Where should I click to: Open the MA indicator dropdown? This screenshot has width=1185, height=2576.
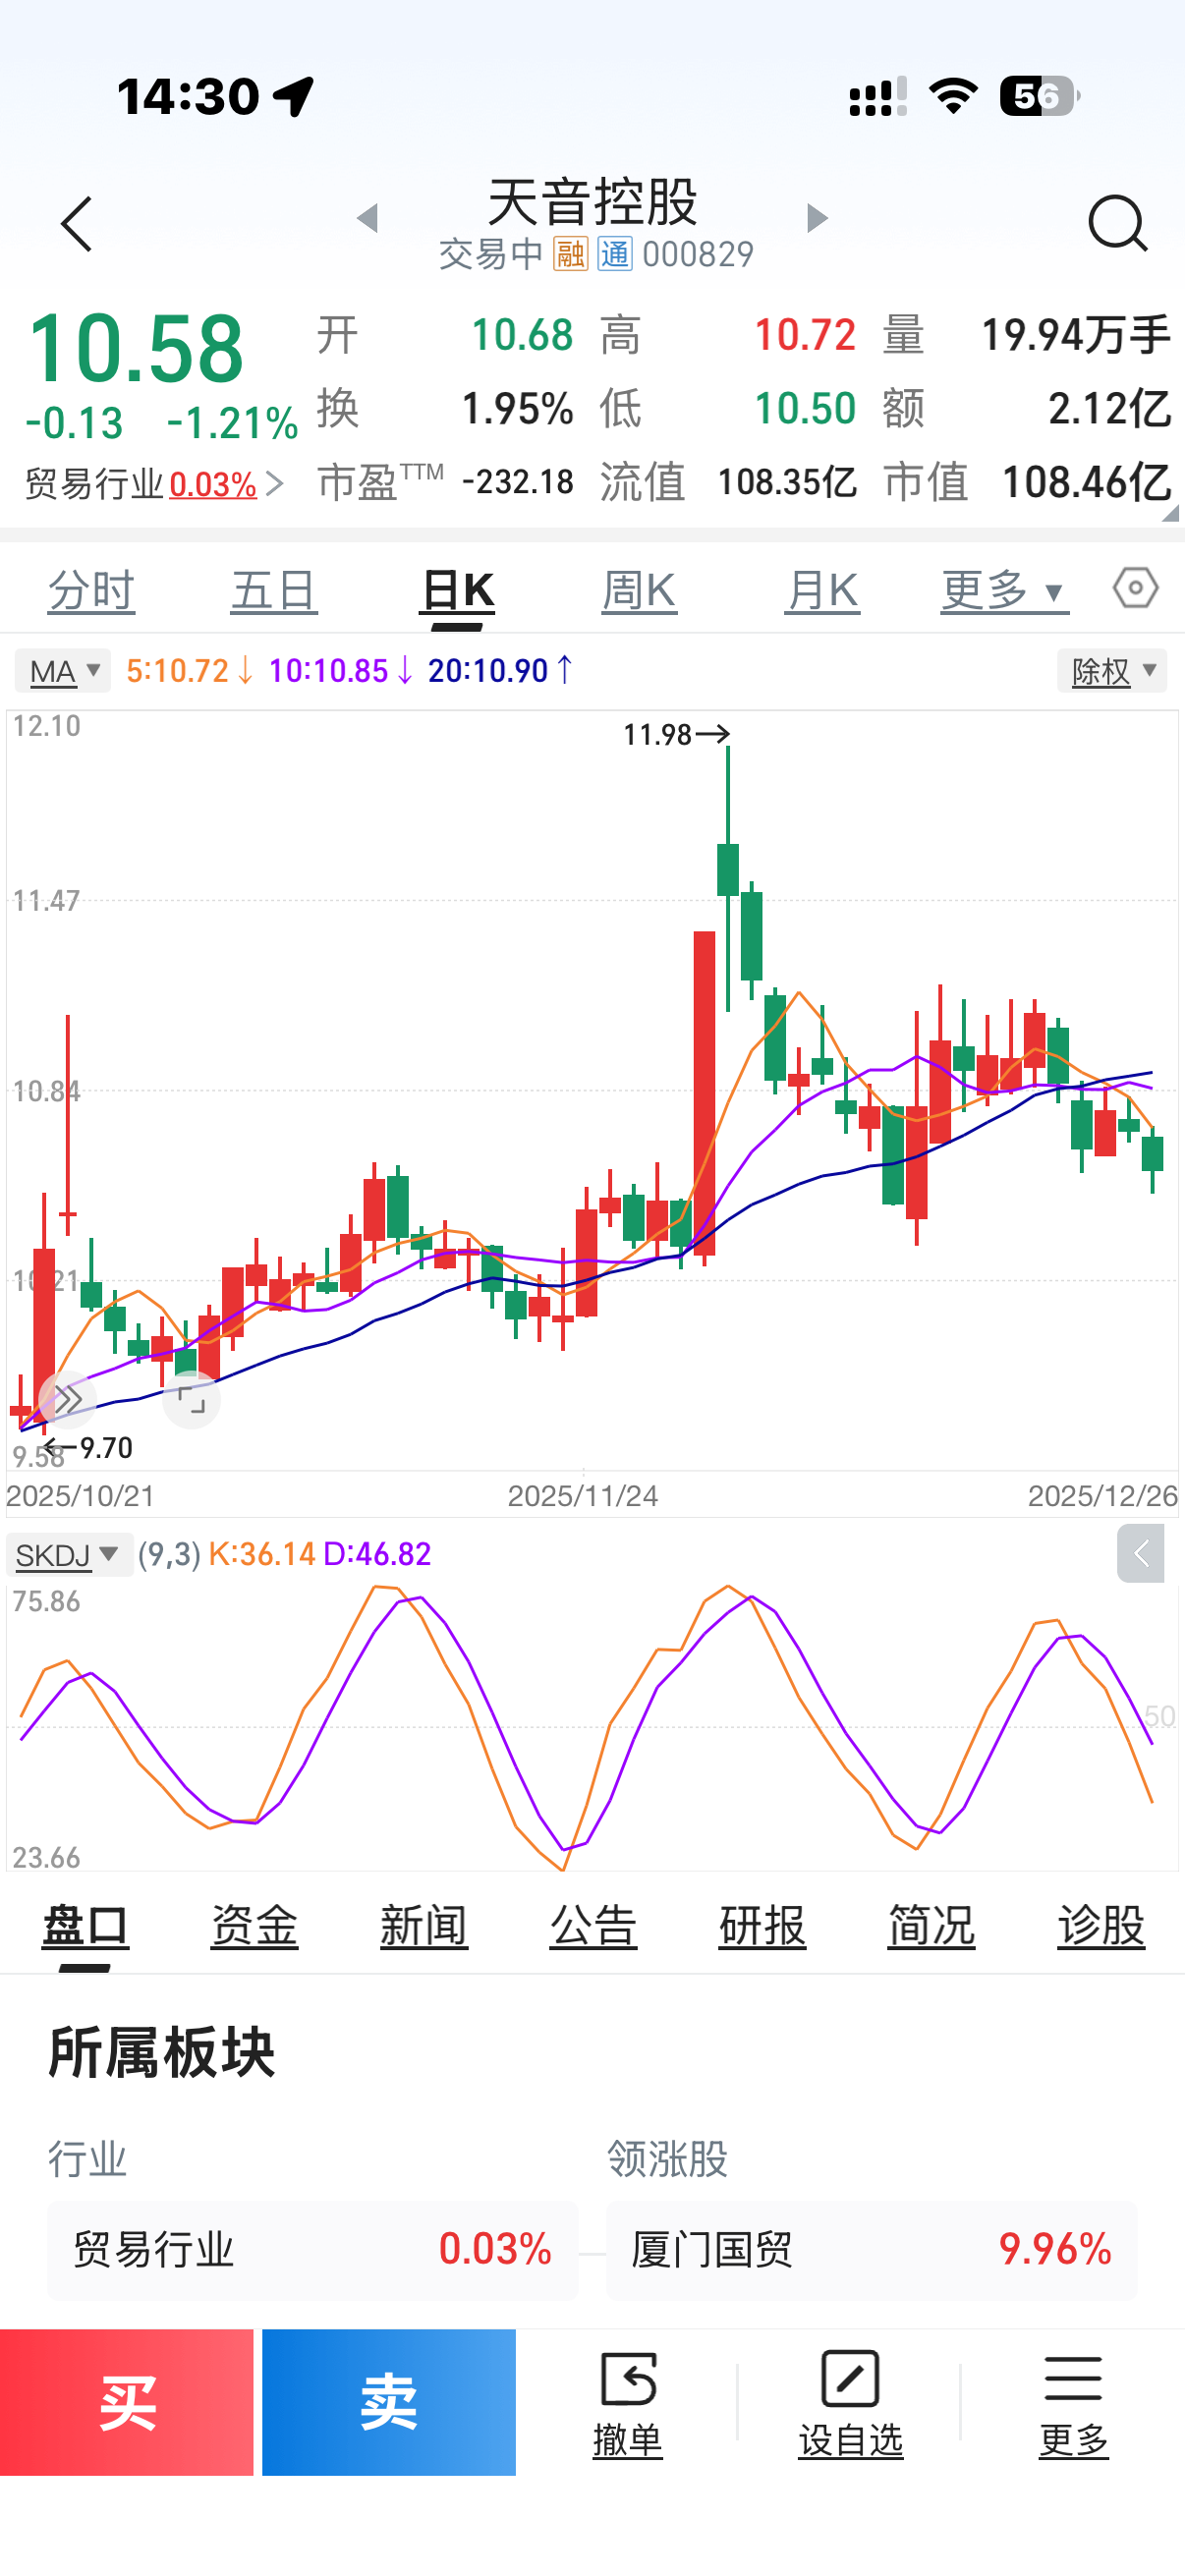point(63,670)
